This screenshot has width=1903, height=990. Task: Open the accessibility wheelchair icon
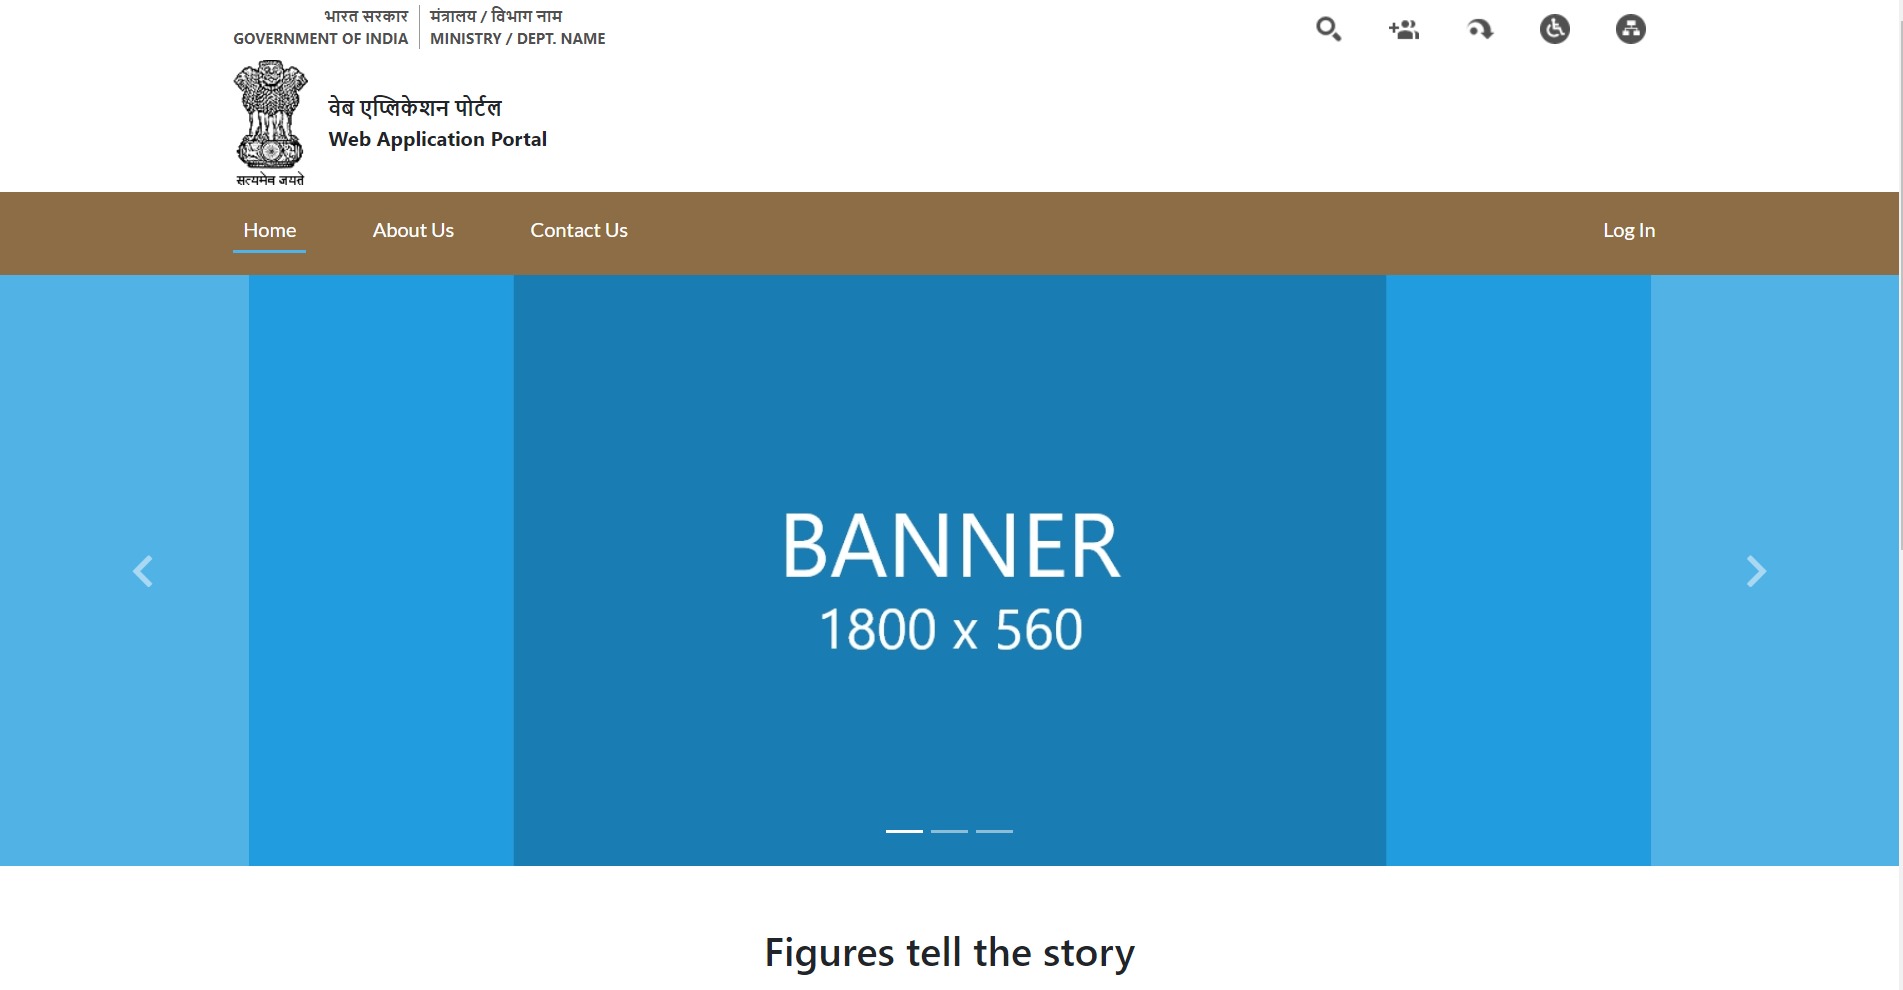(1555, 29)
